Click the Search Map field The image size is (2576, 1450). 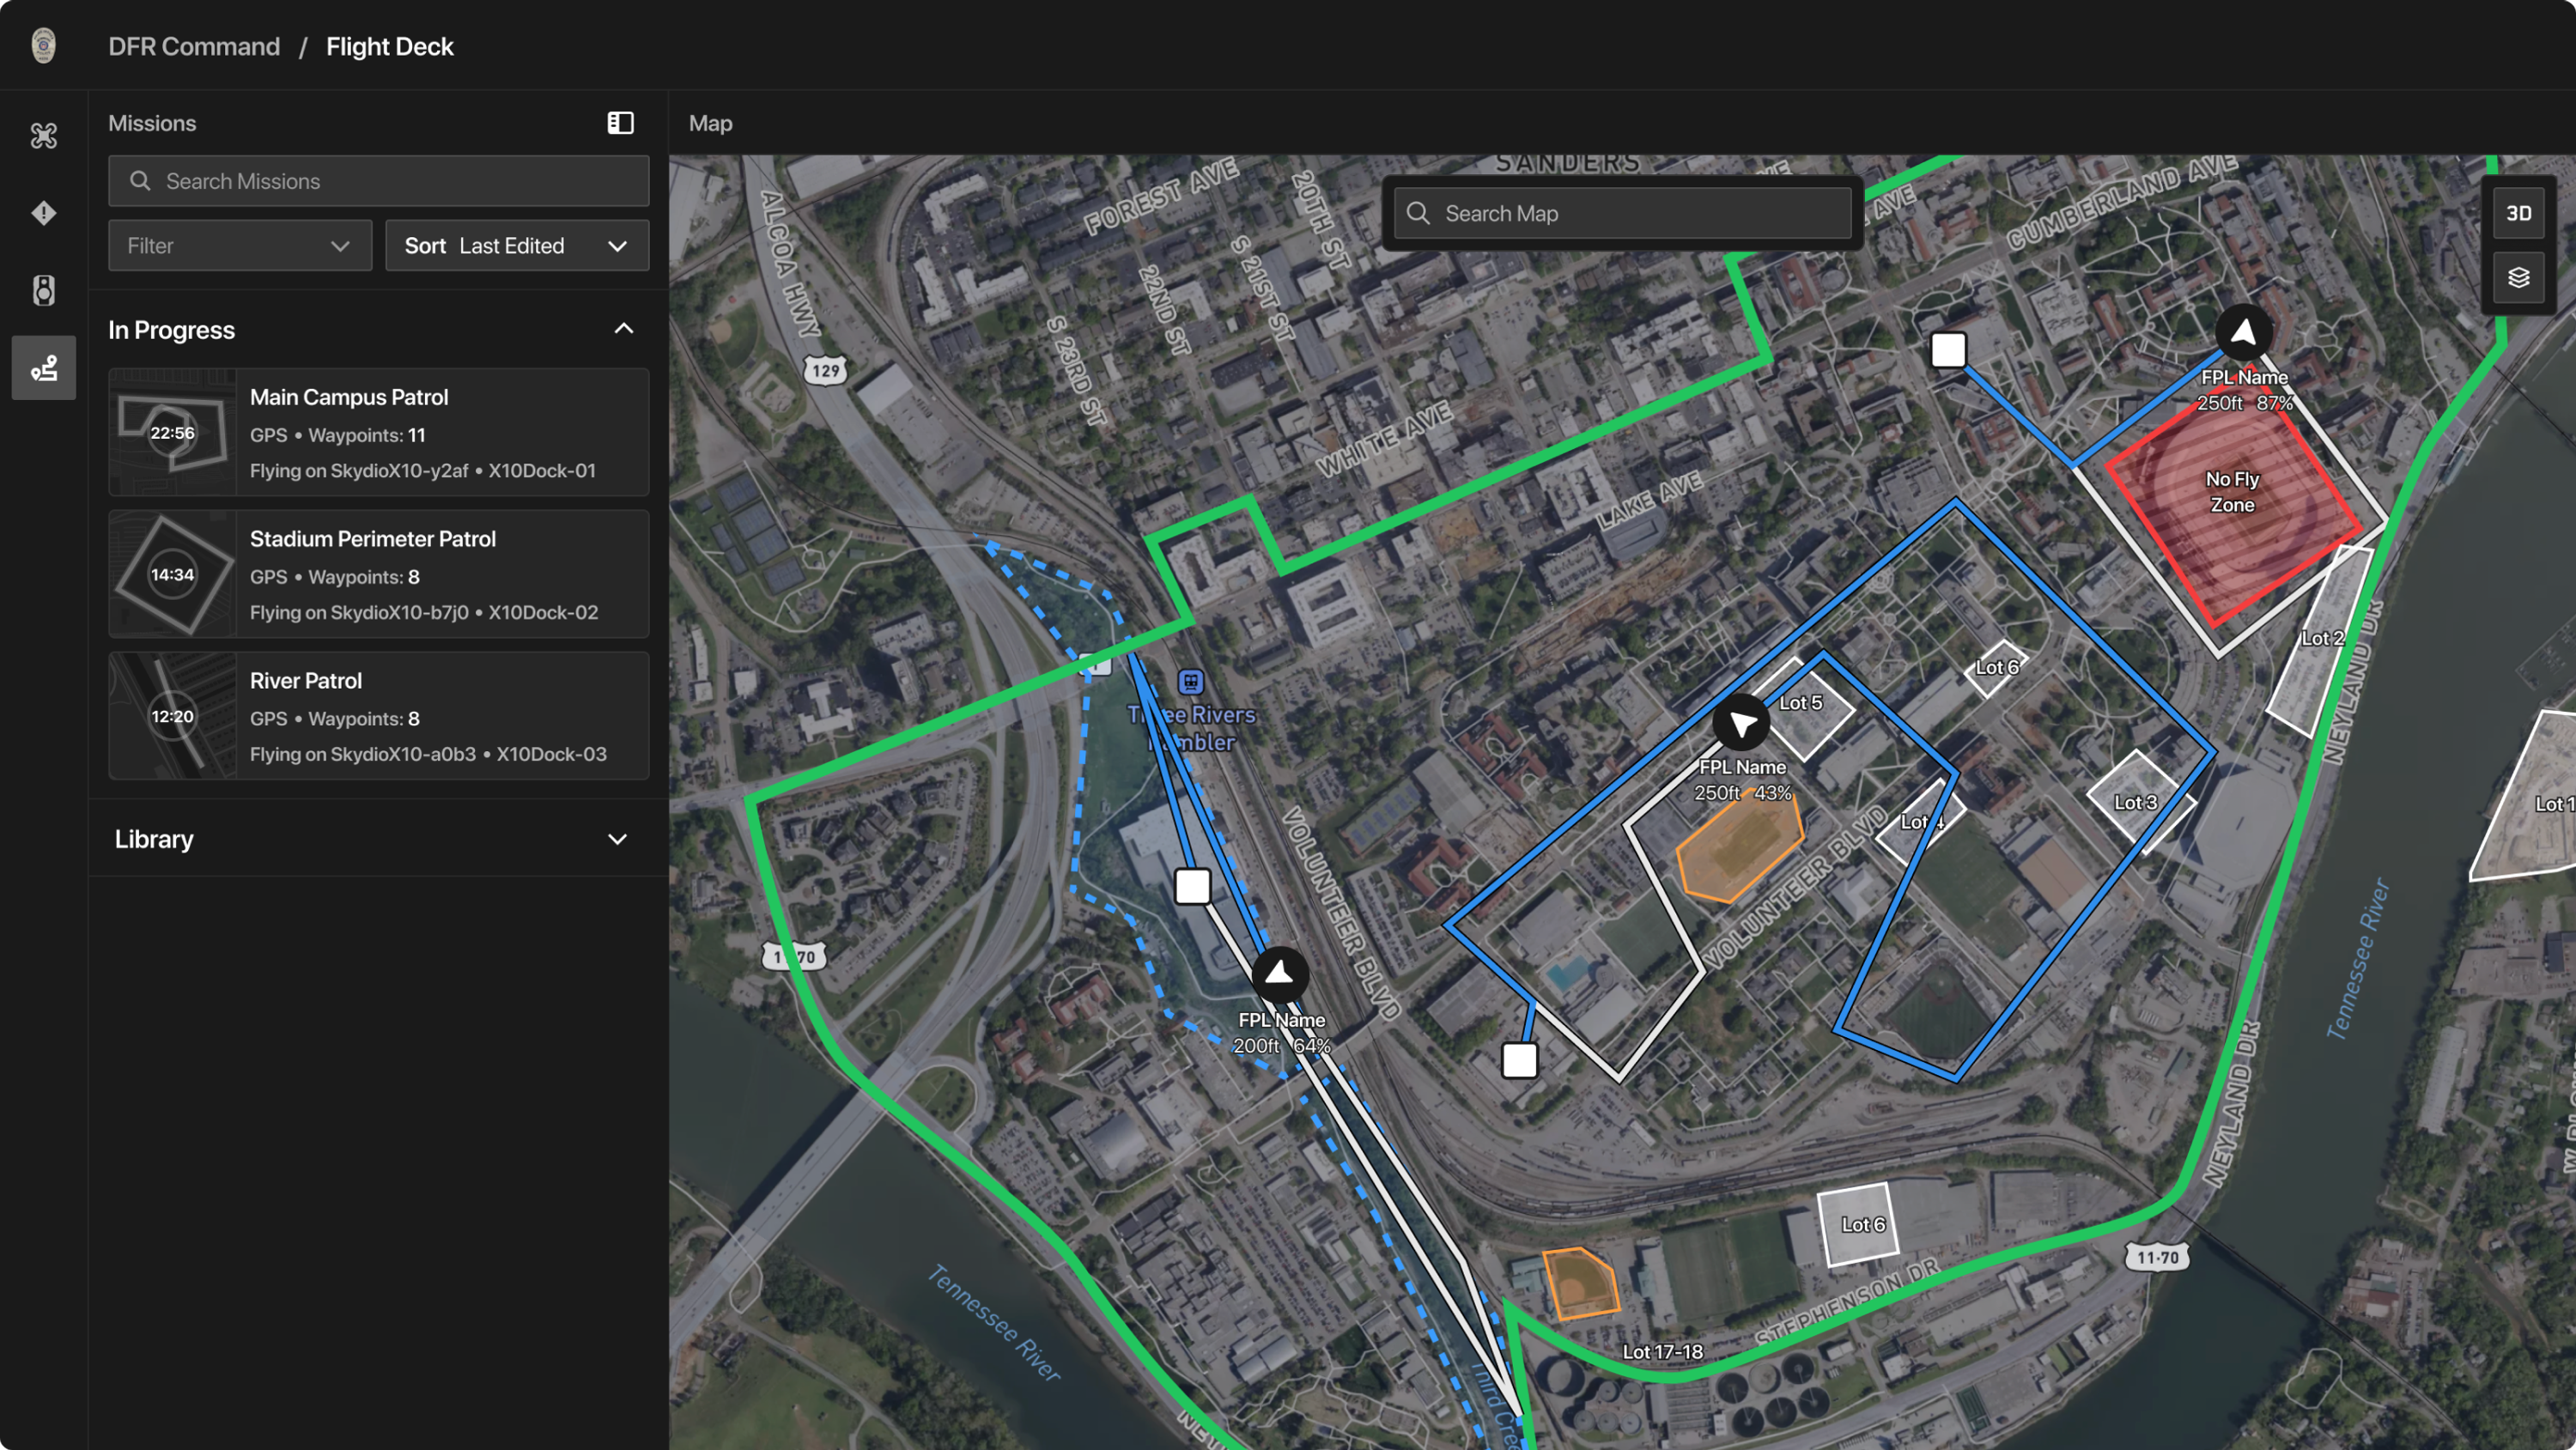(x=1622, y=213)
